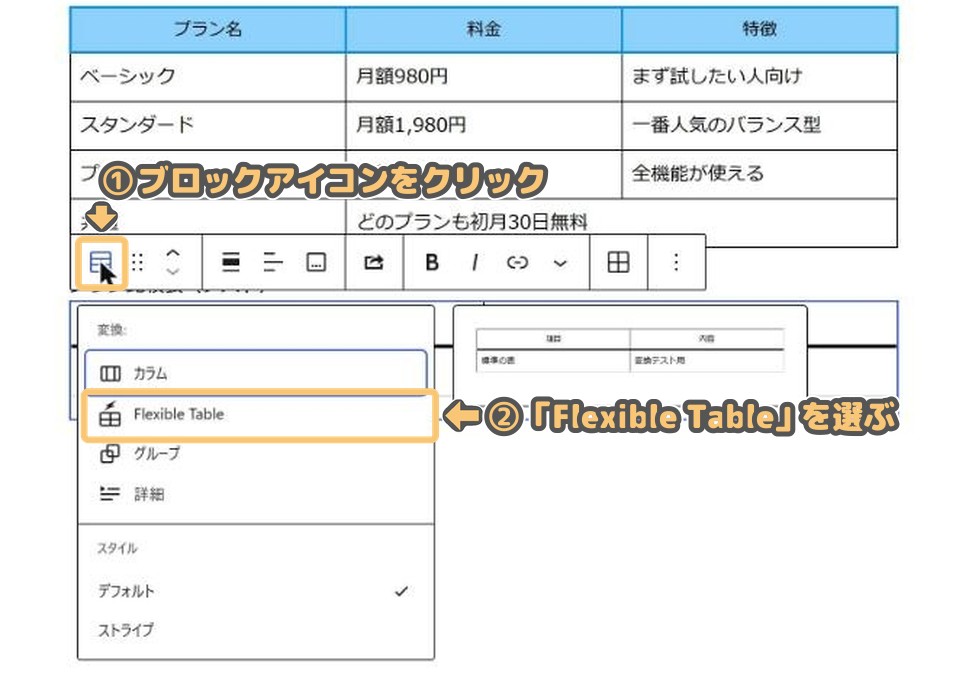Open the block alignment icon
This screenshot has width=972, height=673.
[231, 262]
